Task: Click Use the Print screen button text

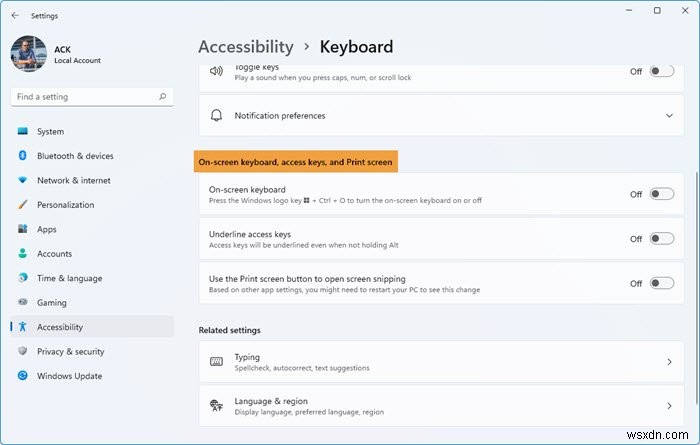Action: pos(307,279)
